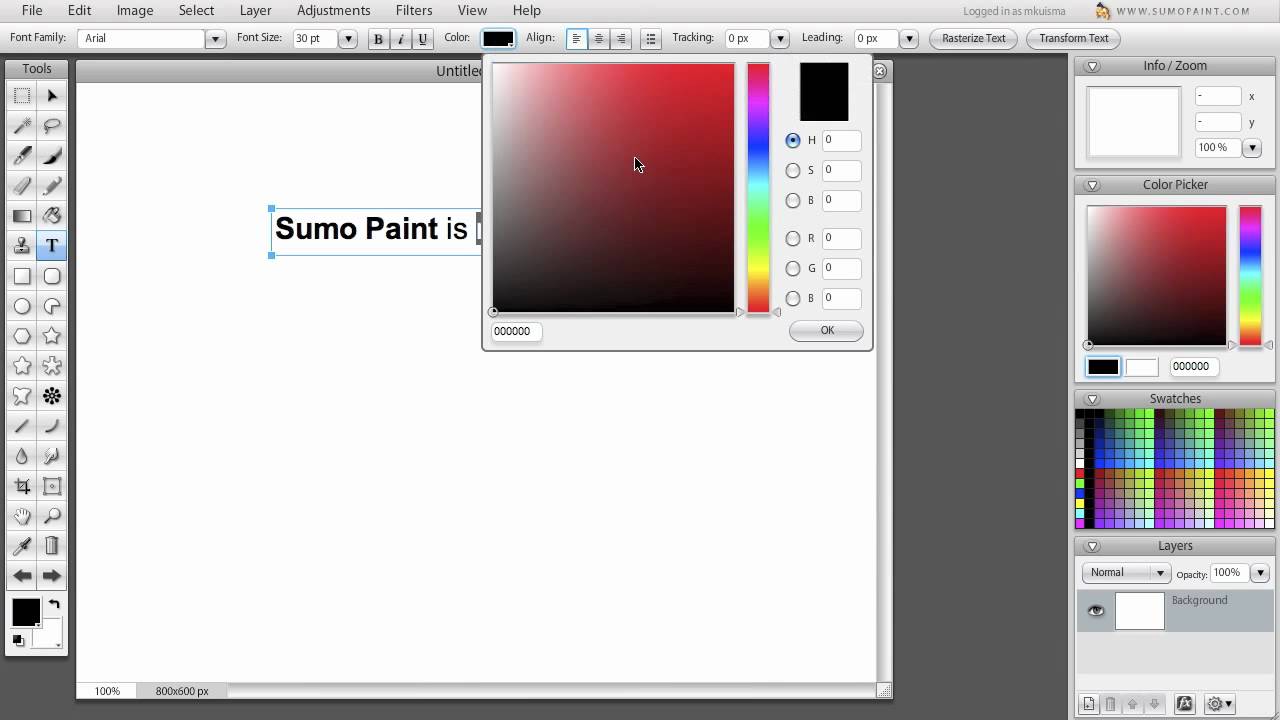Select the H (hue) radio button
The image size is (1280, 720).
(x=793, y=140)
